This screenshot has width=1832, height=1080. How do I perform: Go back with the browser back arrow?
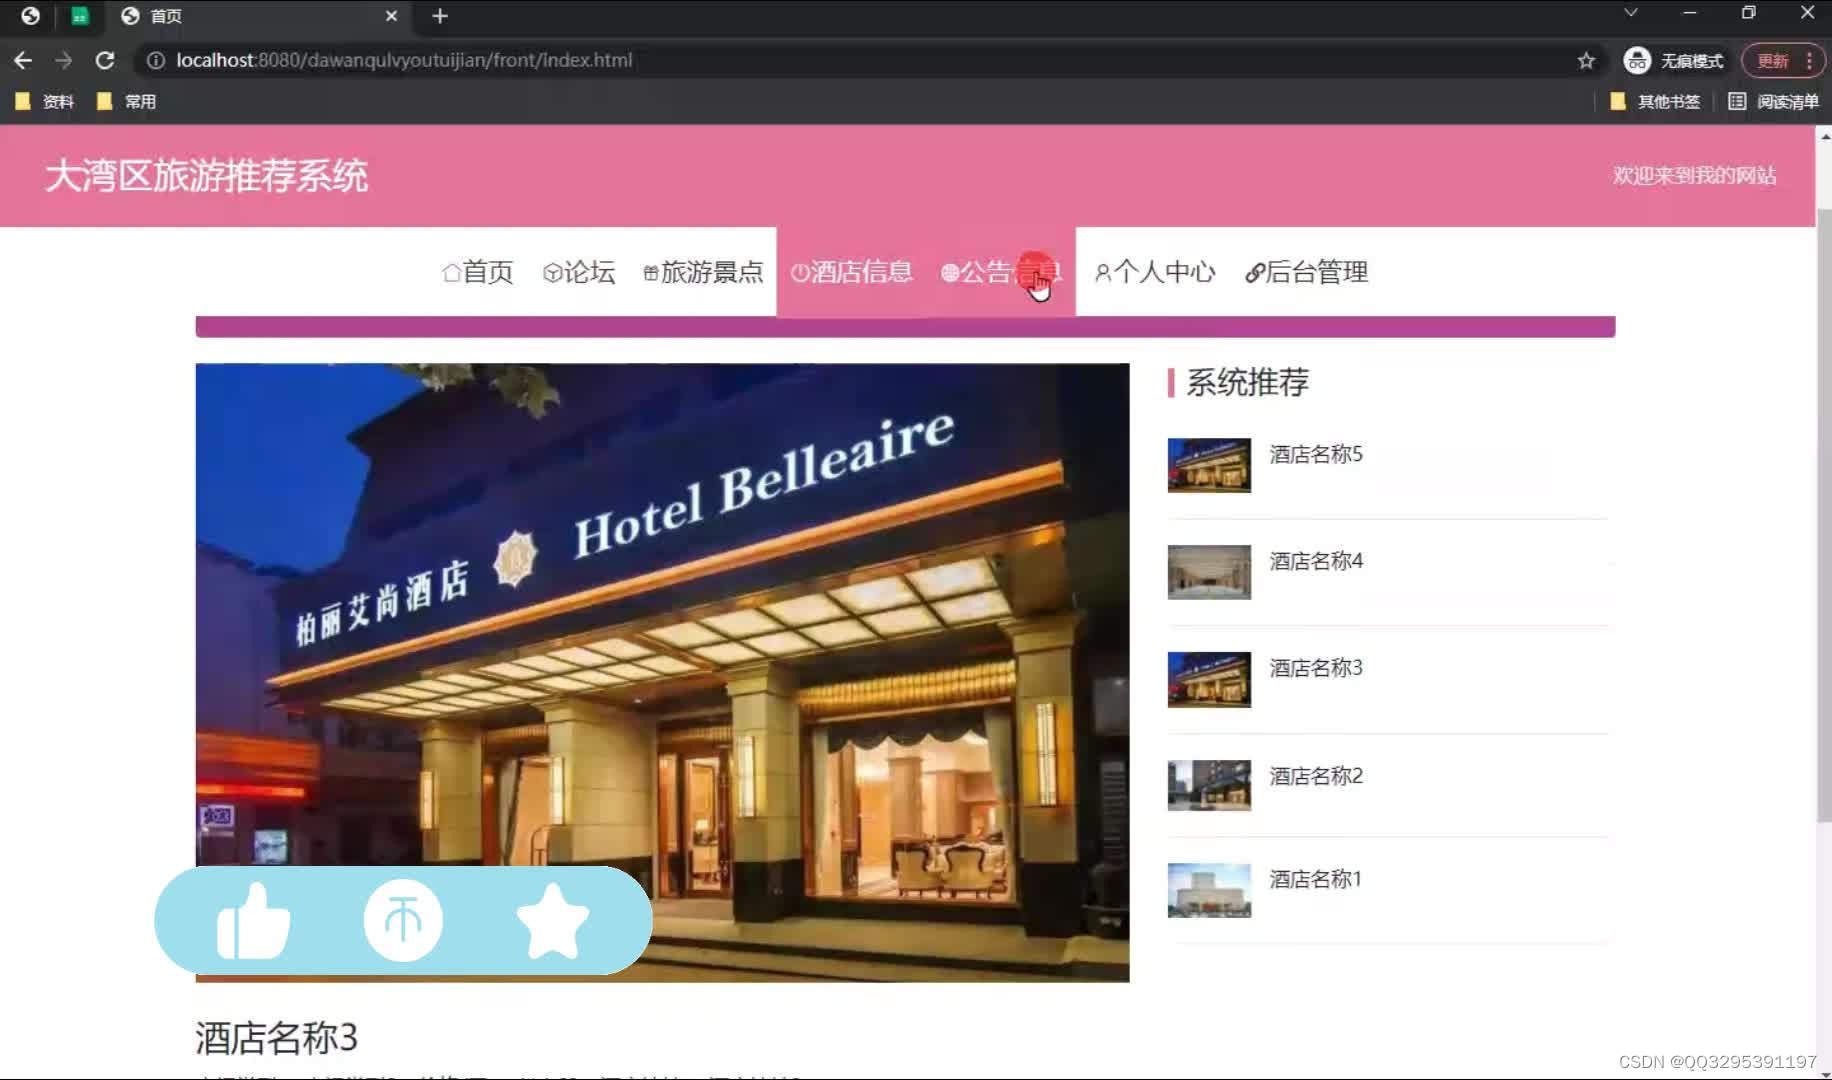23,60
